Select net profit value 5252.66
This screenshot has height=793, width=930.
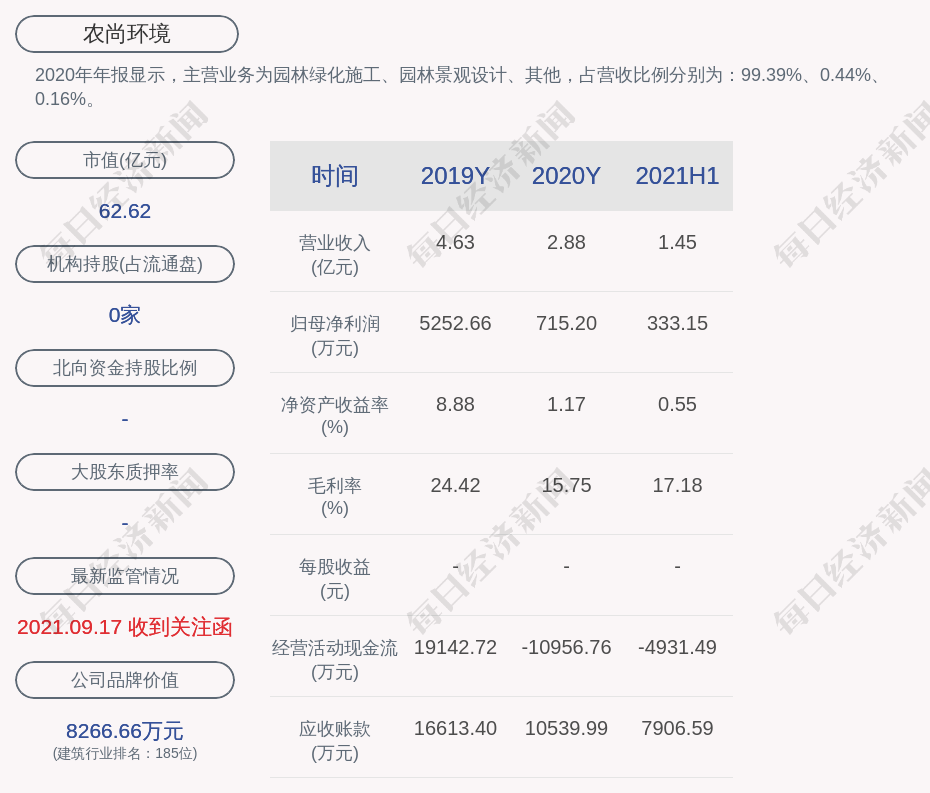tap(455, 323)
